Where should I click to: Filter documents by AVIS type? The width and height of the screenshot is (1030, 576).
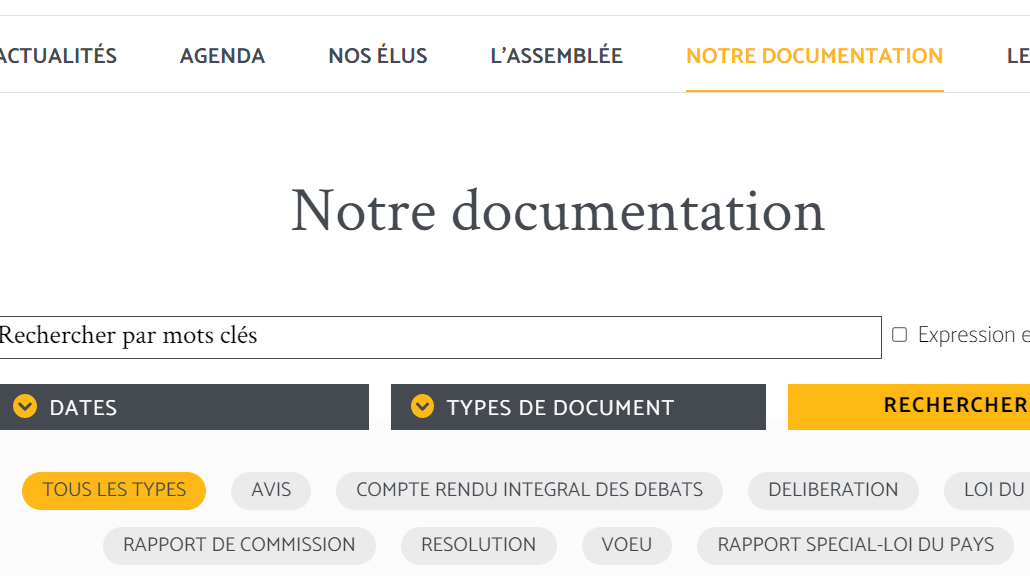click(271, 491)
